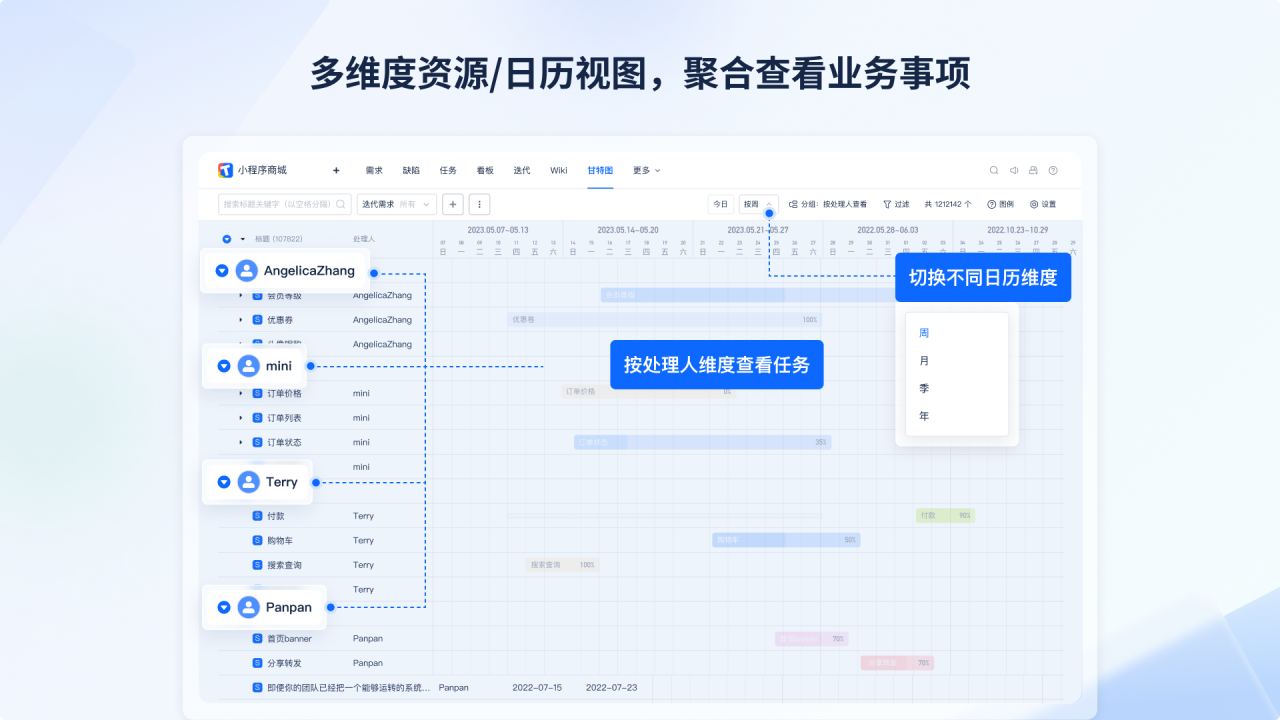Collapse the AngelicaZhang group
This screenshot has width=1280, height=720.
tap(222, 271)
